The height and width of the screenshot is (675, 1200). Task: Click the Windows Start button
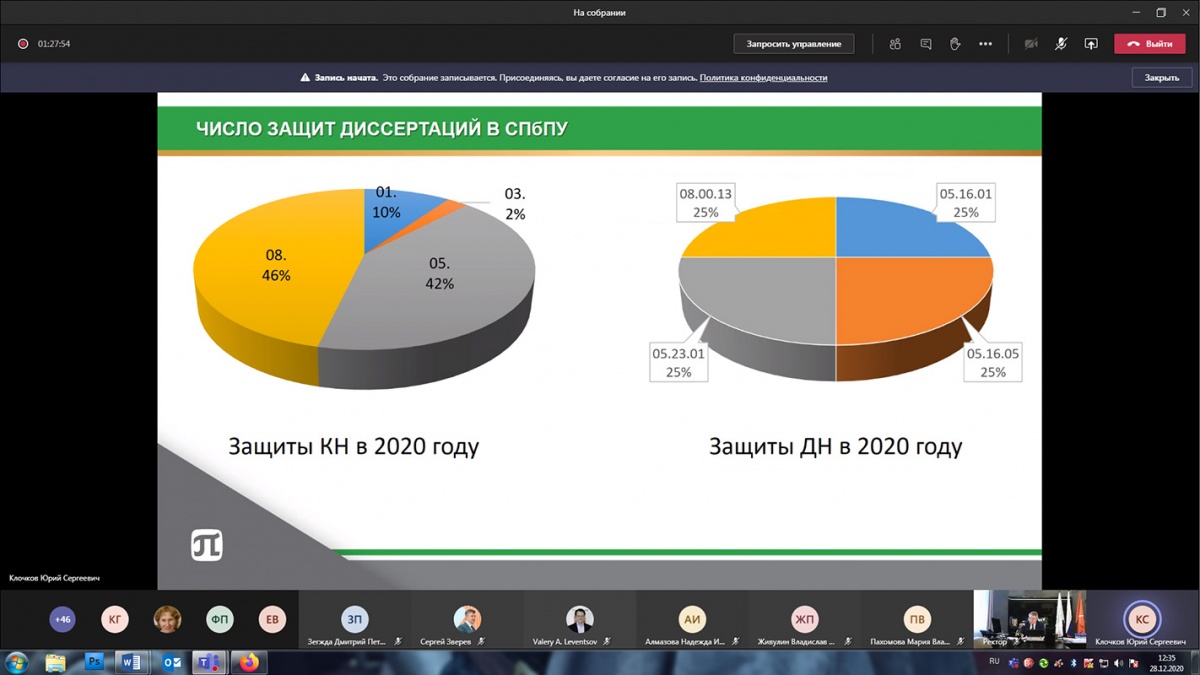tap(17, 662)
